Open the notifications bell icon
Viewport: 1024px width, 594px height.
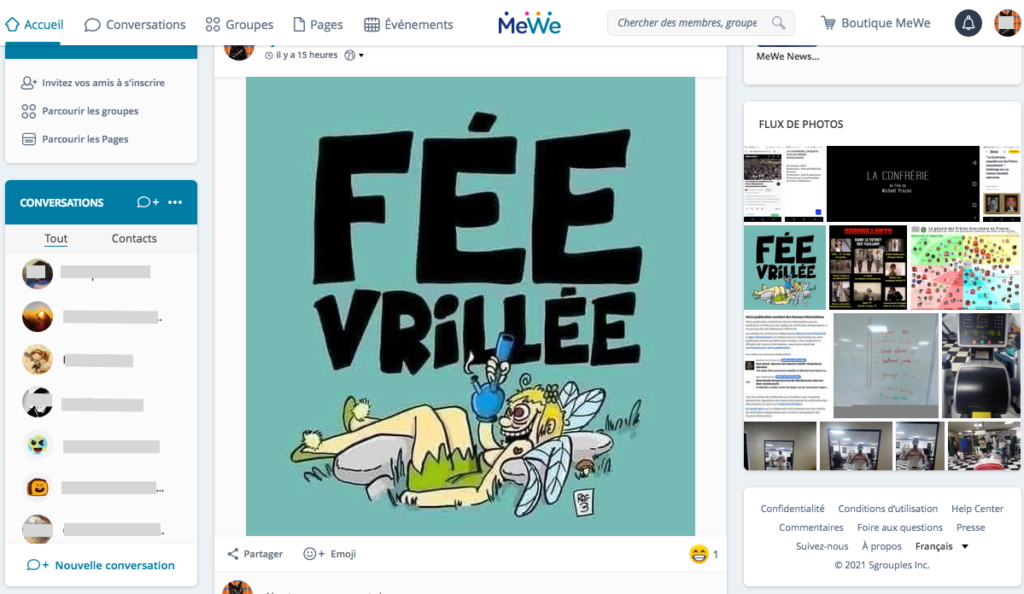[x=968, y=23]
